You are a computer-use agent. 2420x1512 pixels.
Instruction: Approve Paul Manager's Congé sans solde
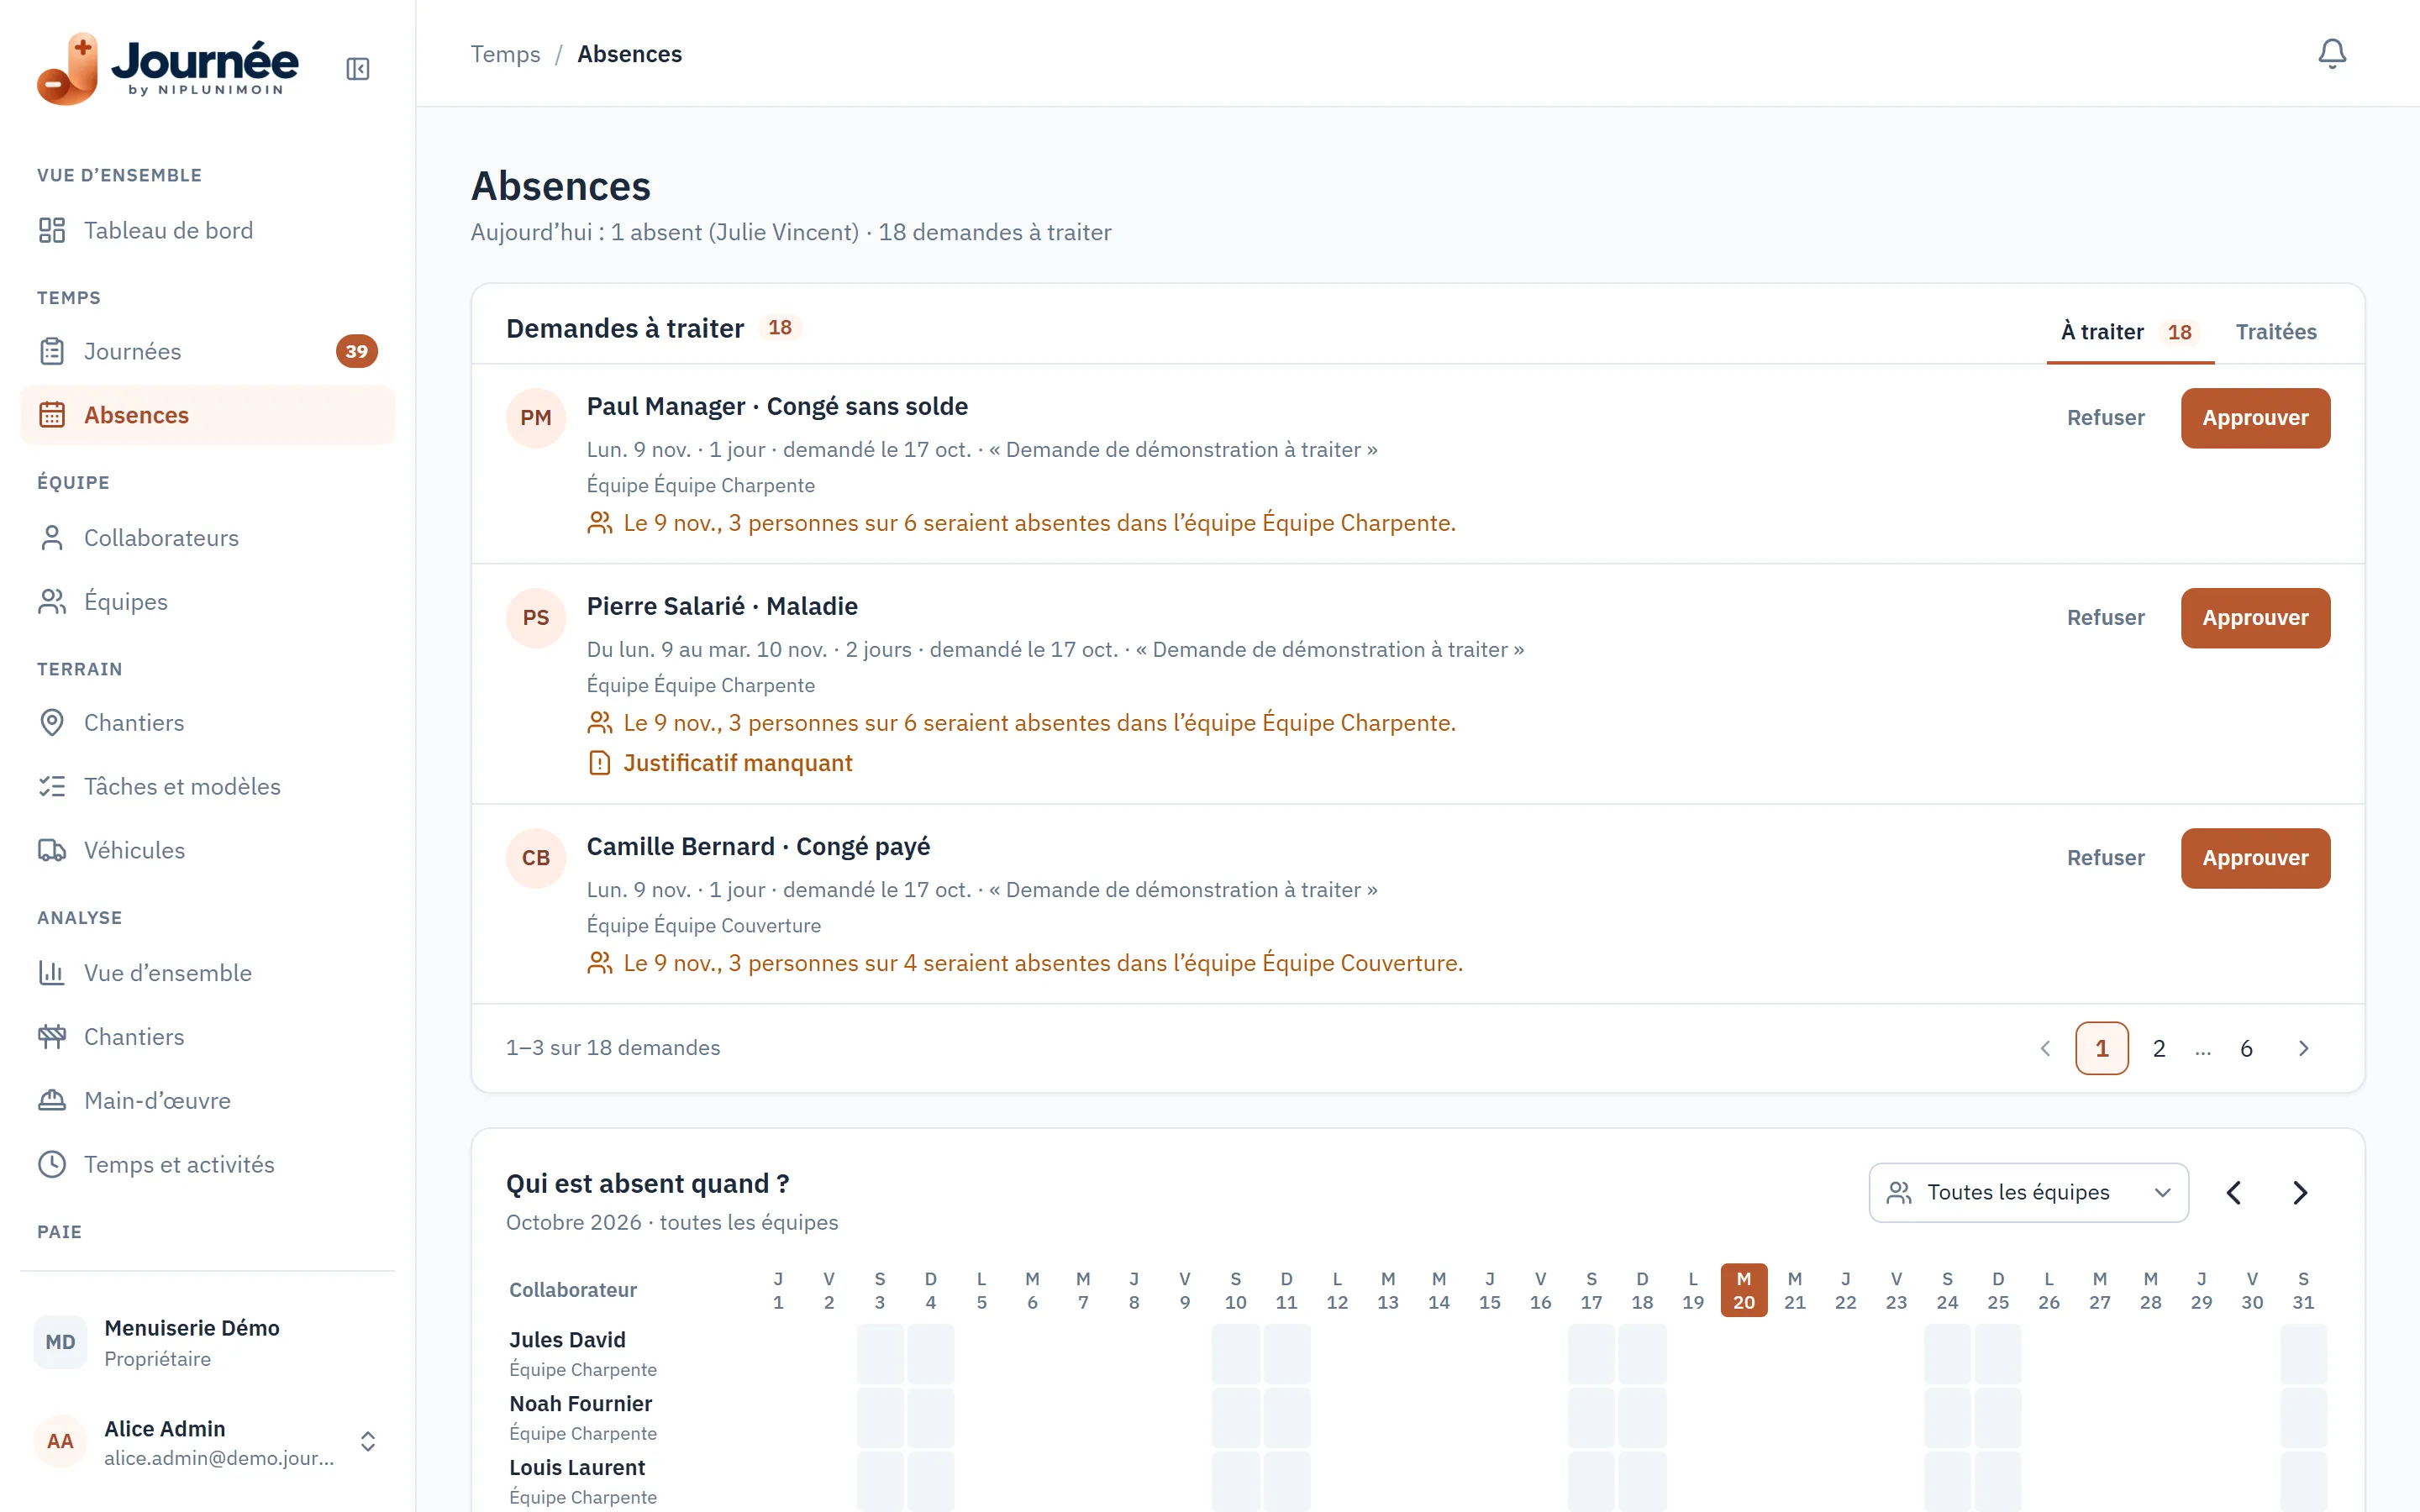2255,418
